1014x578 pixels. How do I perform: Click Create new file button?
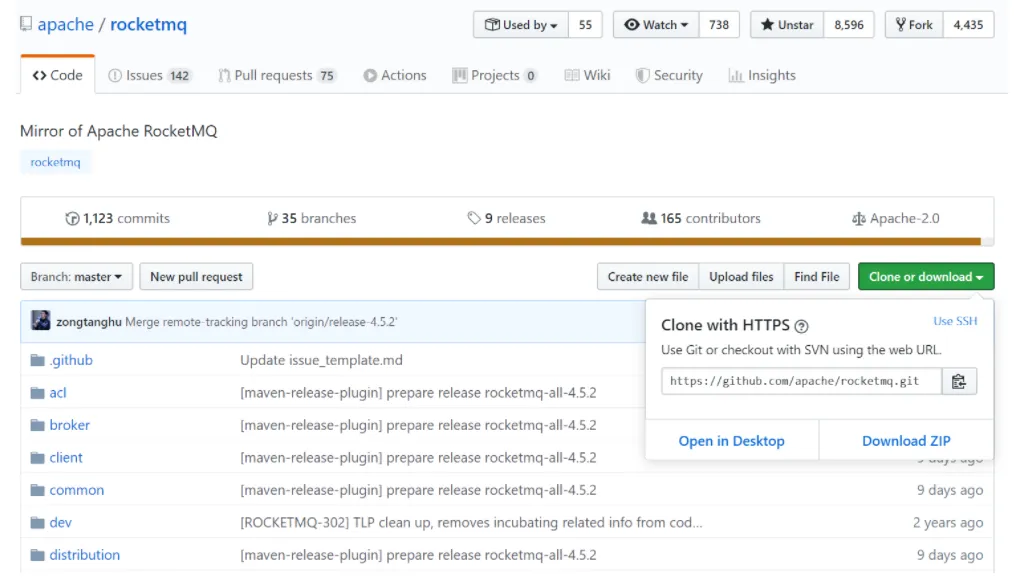(648, 277)
